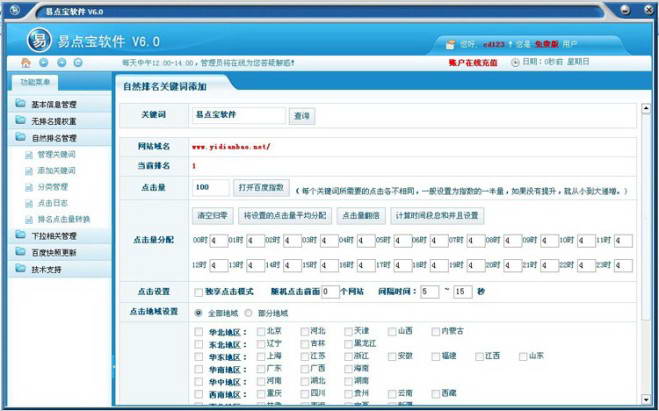Click the 12时 click count field
The width and height of the screenshot is (659, 411).
click(x=219, y=266)
